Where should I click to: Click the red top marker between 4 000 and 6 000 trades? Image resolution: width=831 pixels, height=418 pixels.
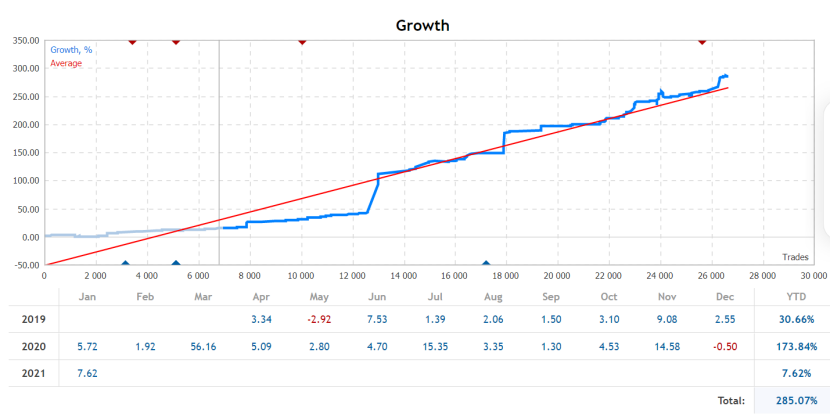[x=176, y=42]
